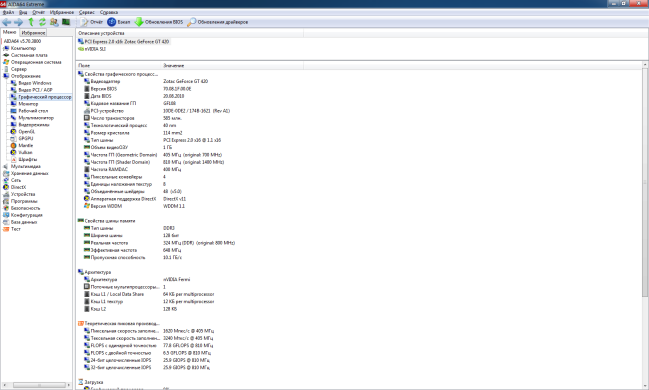
Task: Click the База данных icon in tree
Action: pos(6,222)
